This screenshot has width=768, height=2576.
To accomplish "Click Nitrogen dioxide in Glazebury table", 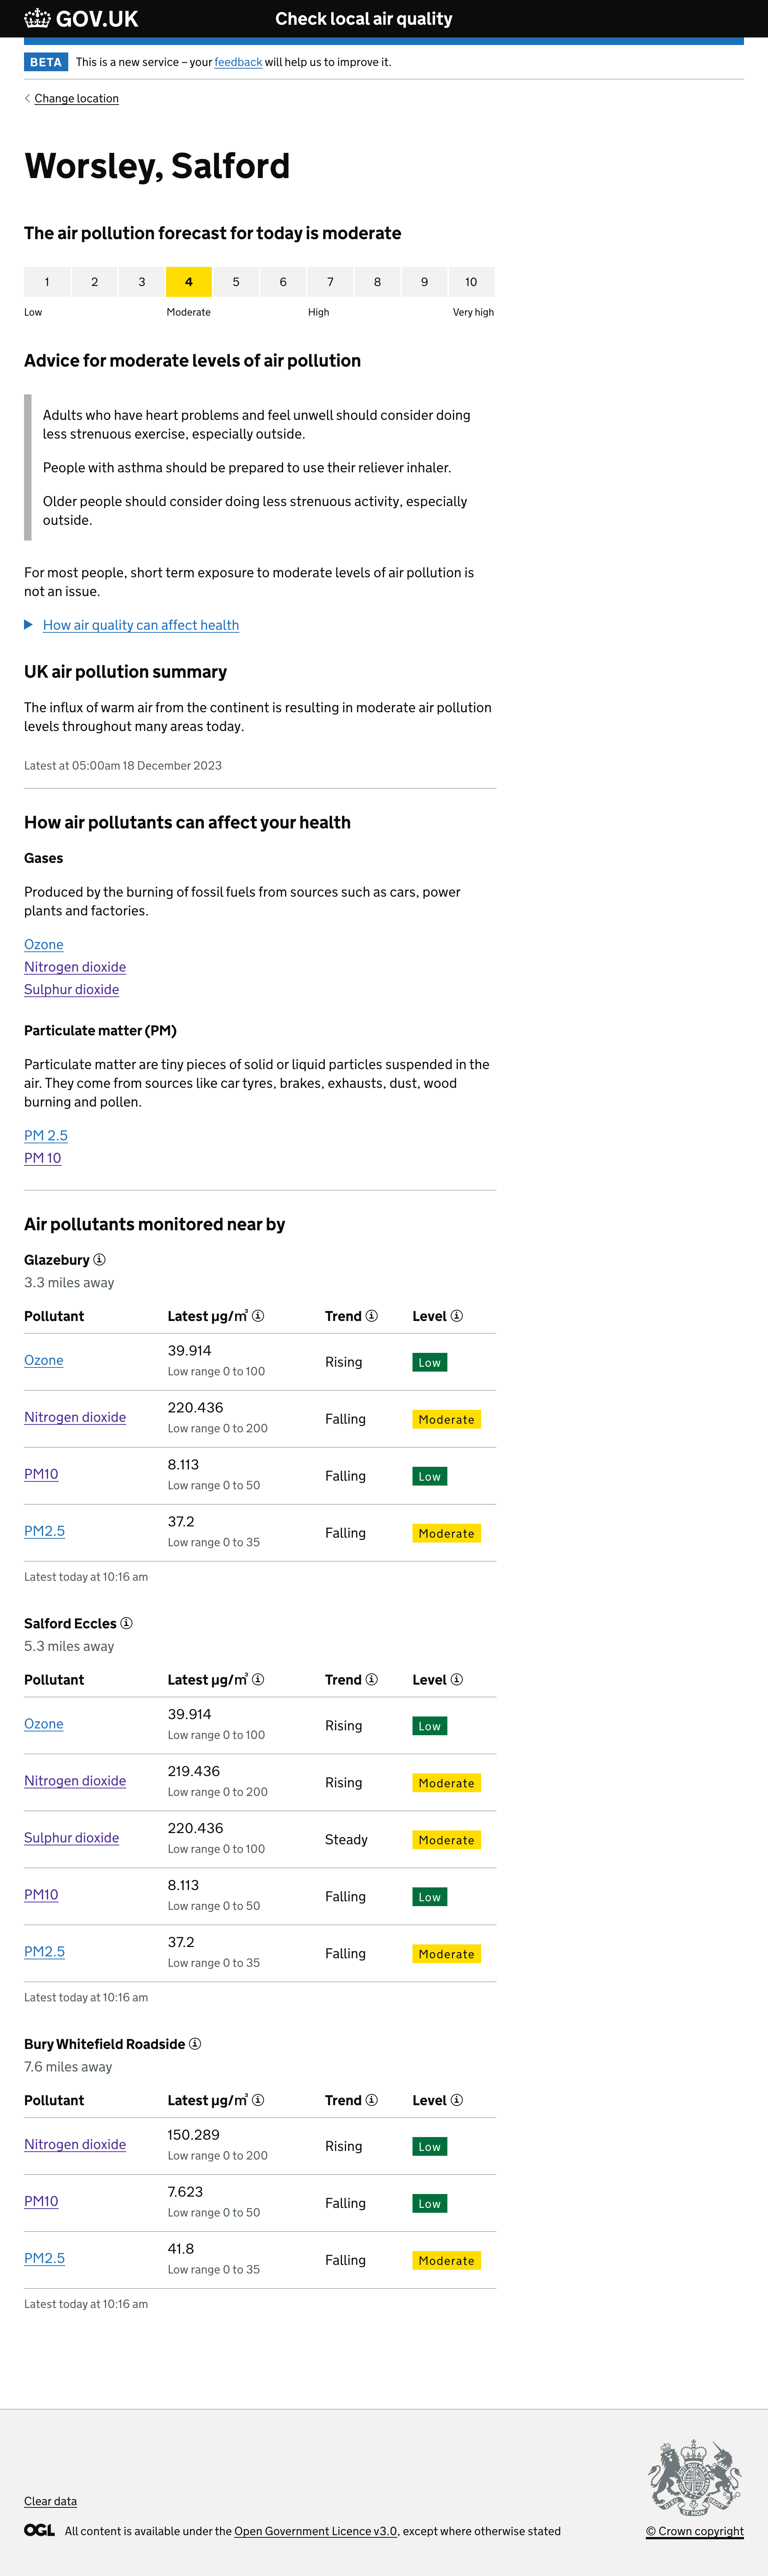I will click(x=75, y=1417).
